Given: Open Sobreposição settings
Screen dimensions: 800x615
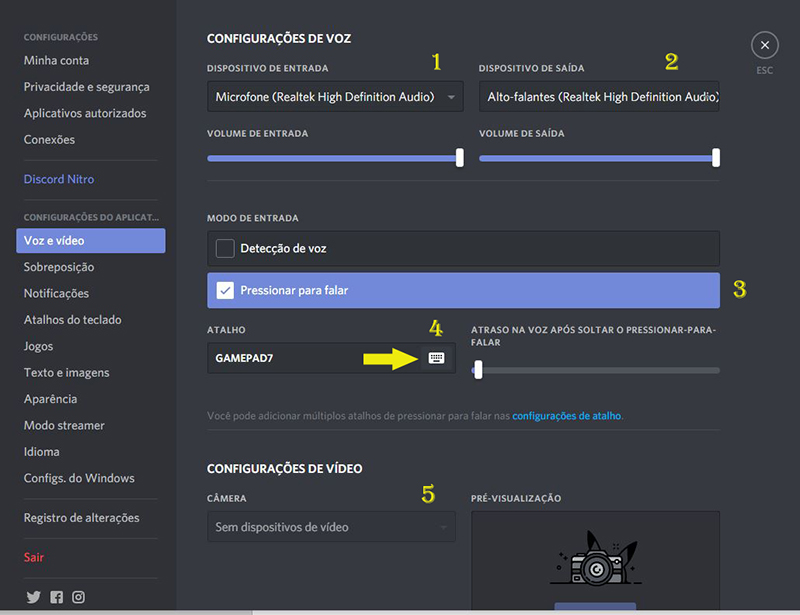Looking at the screenshot, I should [x=59, y=267].
